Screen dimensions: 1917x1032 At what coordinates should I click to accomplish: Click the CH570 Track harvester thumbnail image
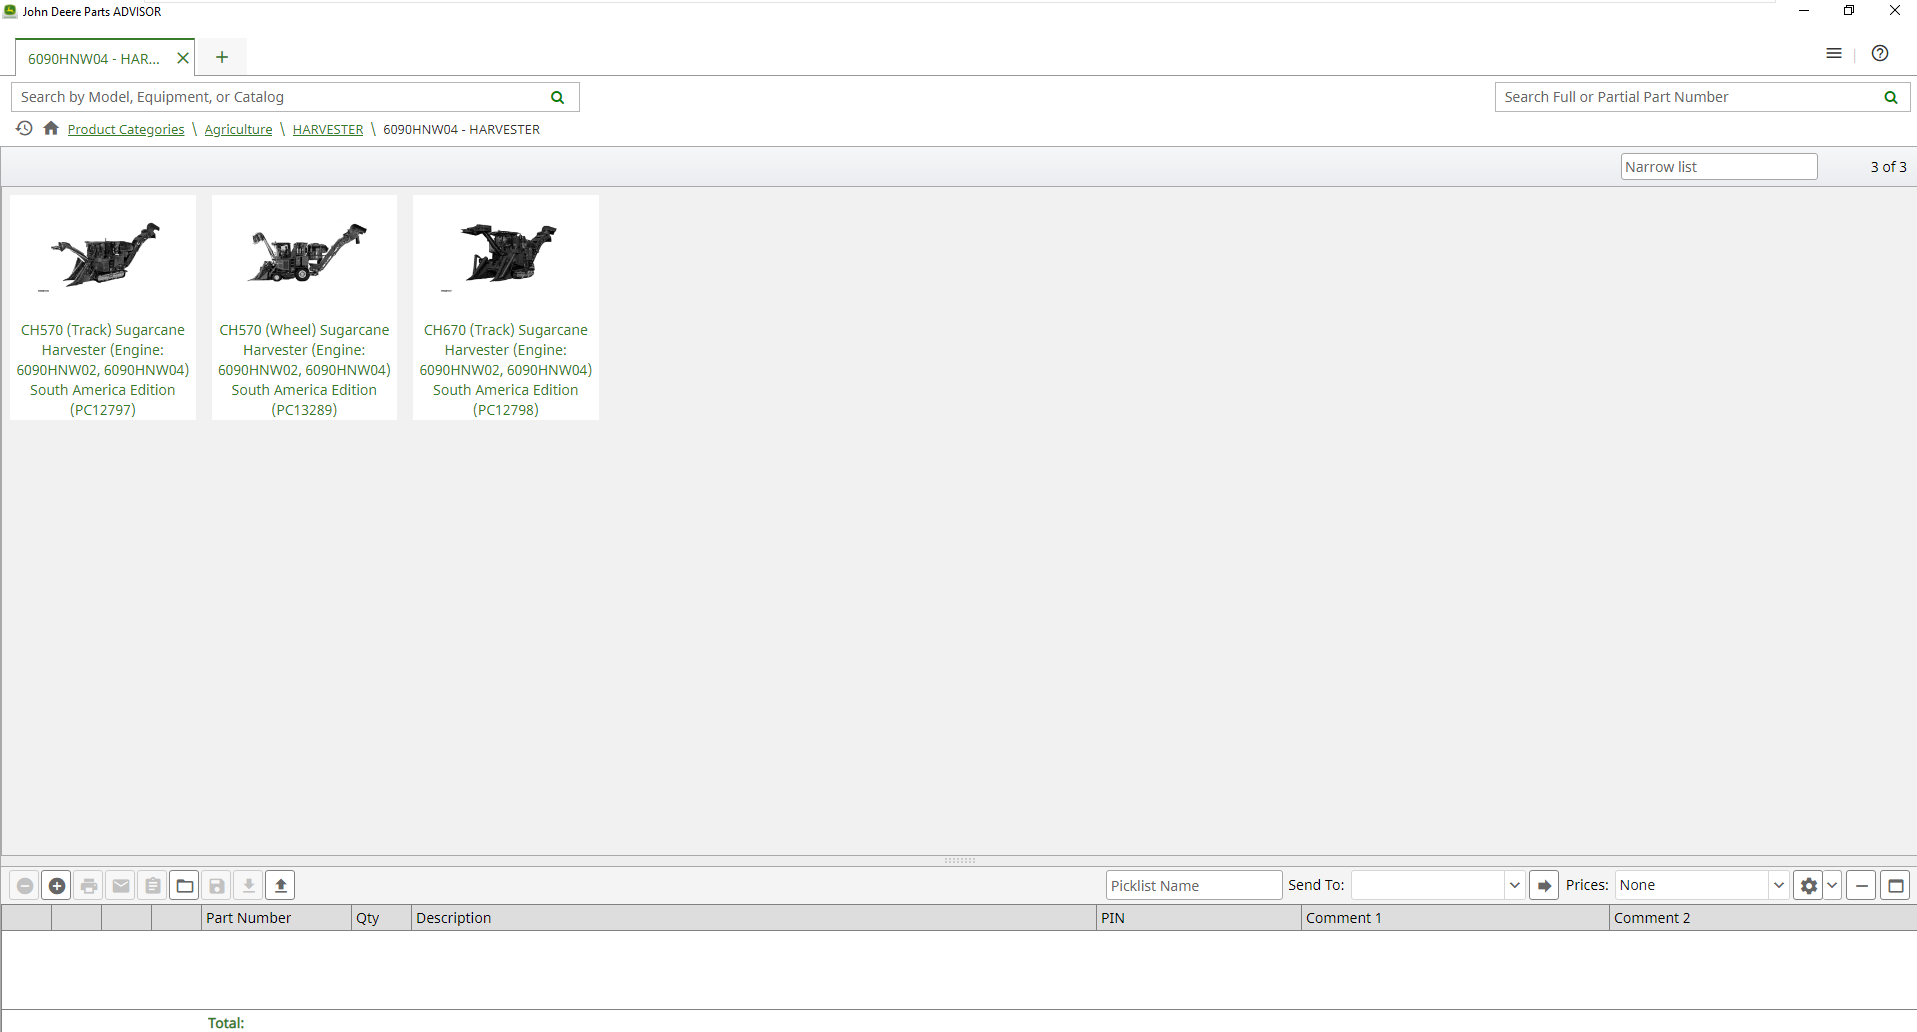click(104, 255)
